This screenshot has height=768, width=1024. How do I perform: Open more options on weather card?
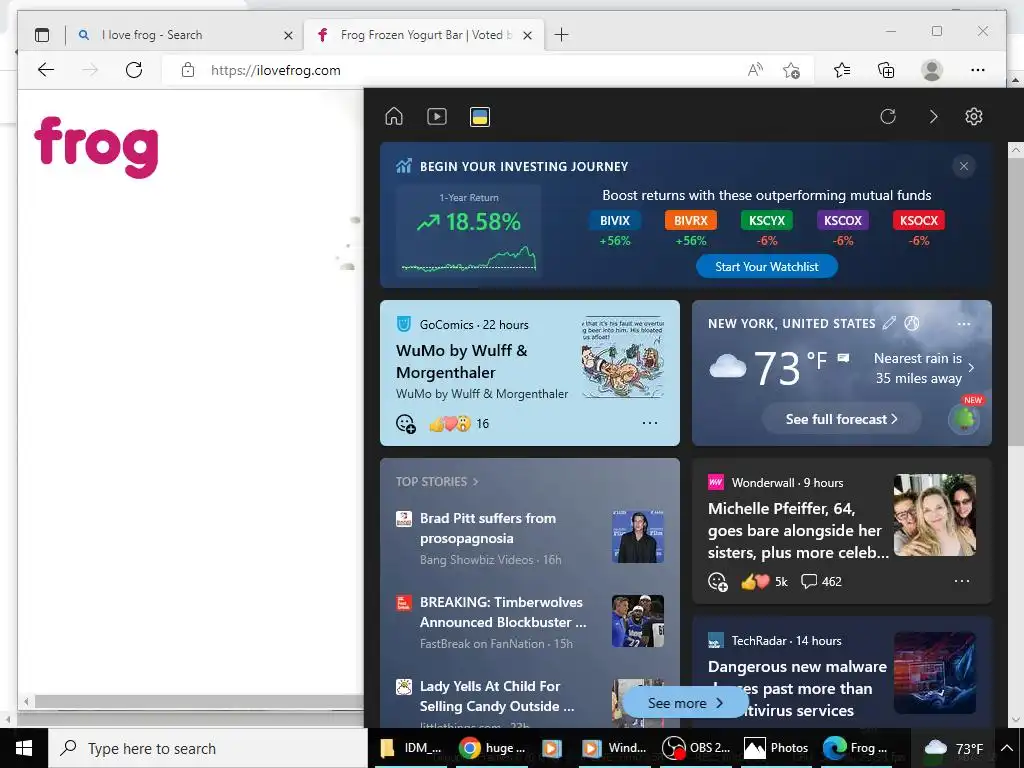(x=963, y=323)
